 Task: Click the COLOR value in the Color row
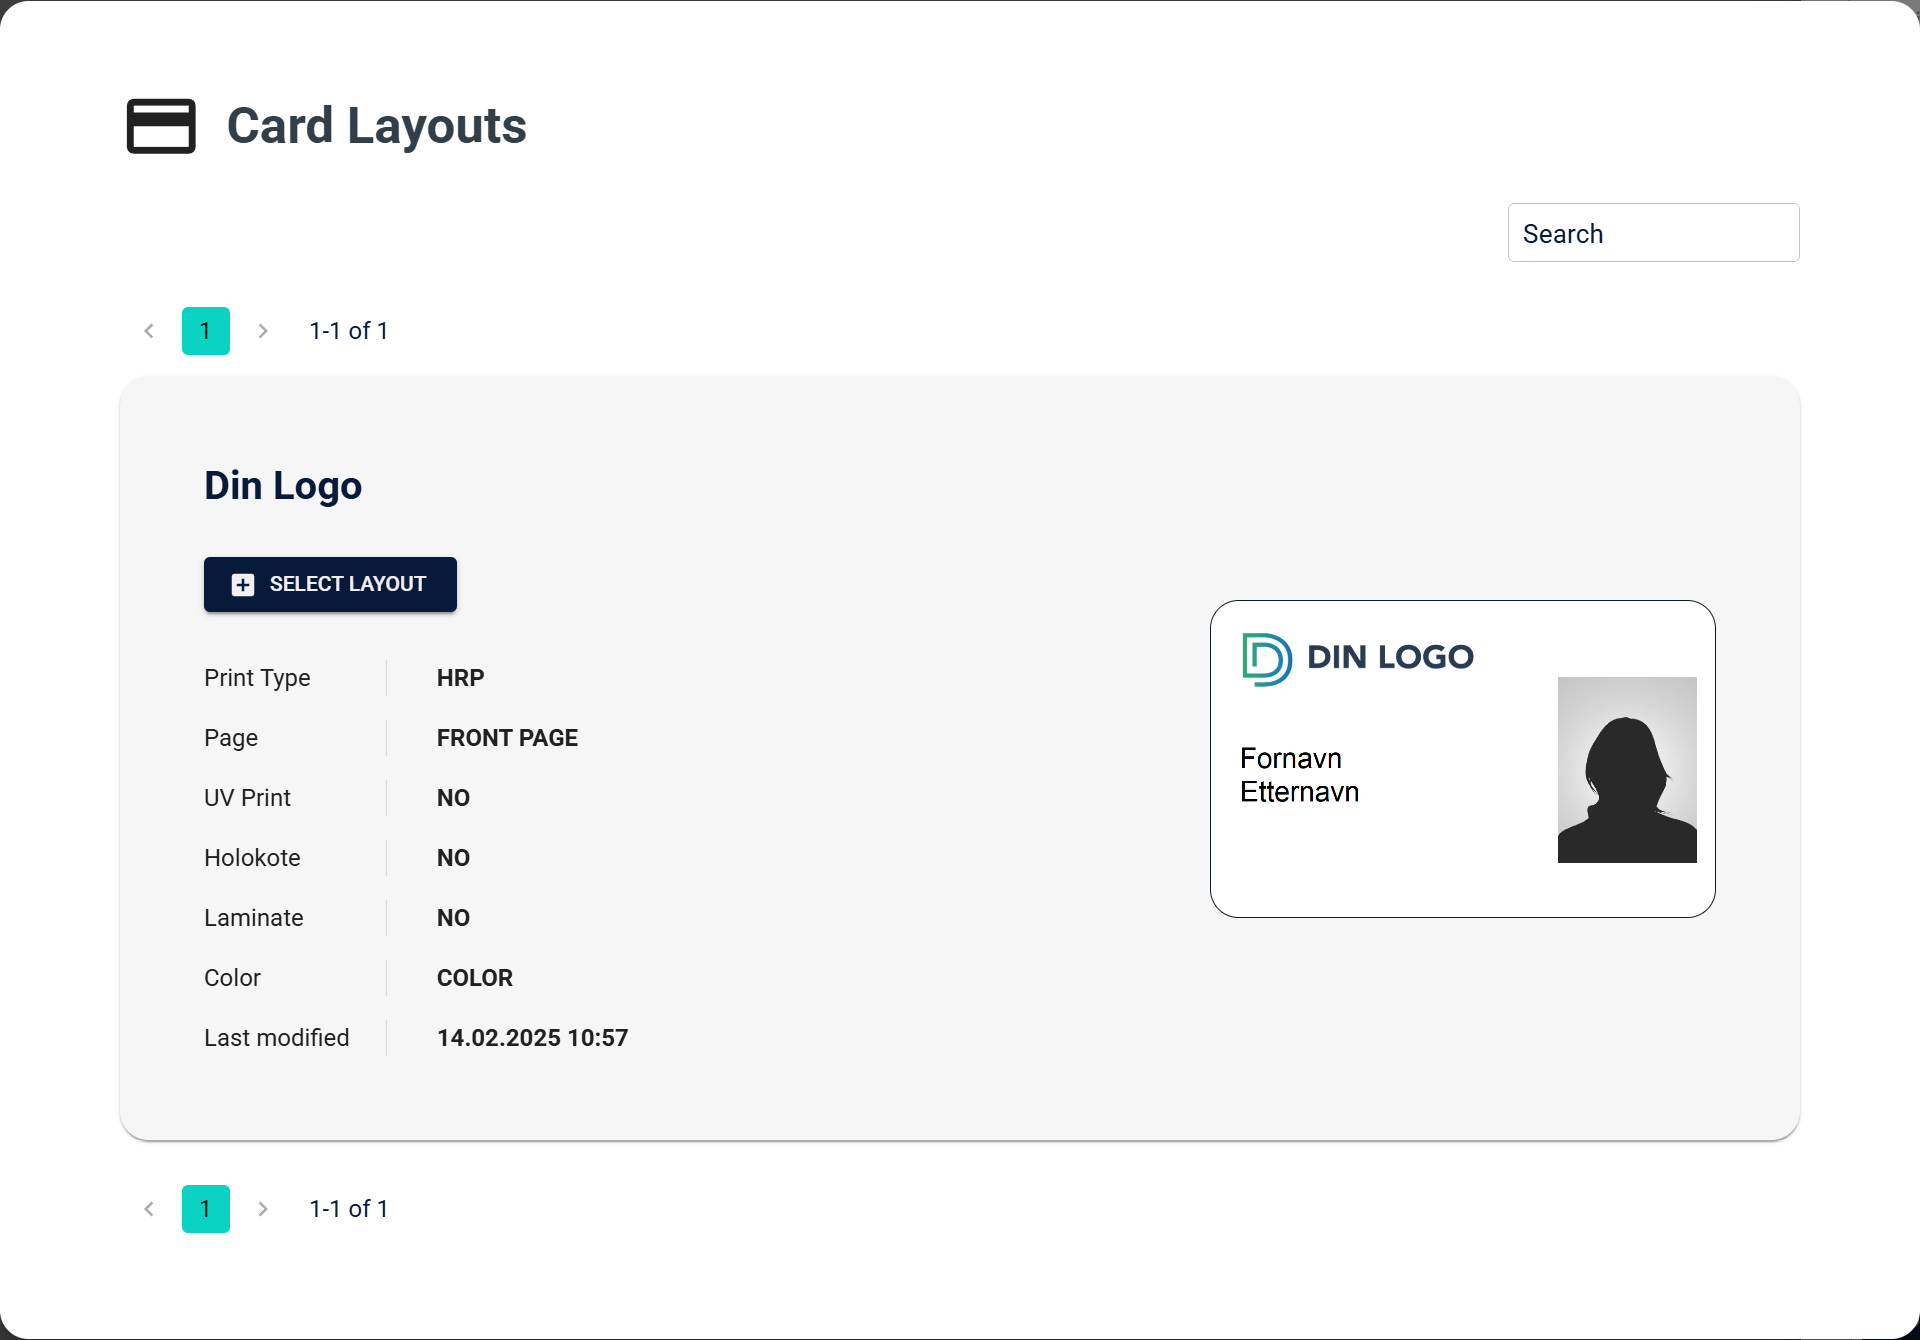[474, 977]
